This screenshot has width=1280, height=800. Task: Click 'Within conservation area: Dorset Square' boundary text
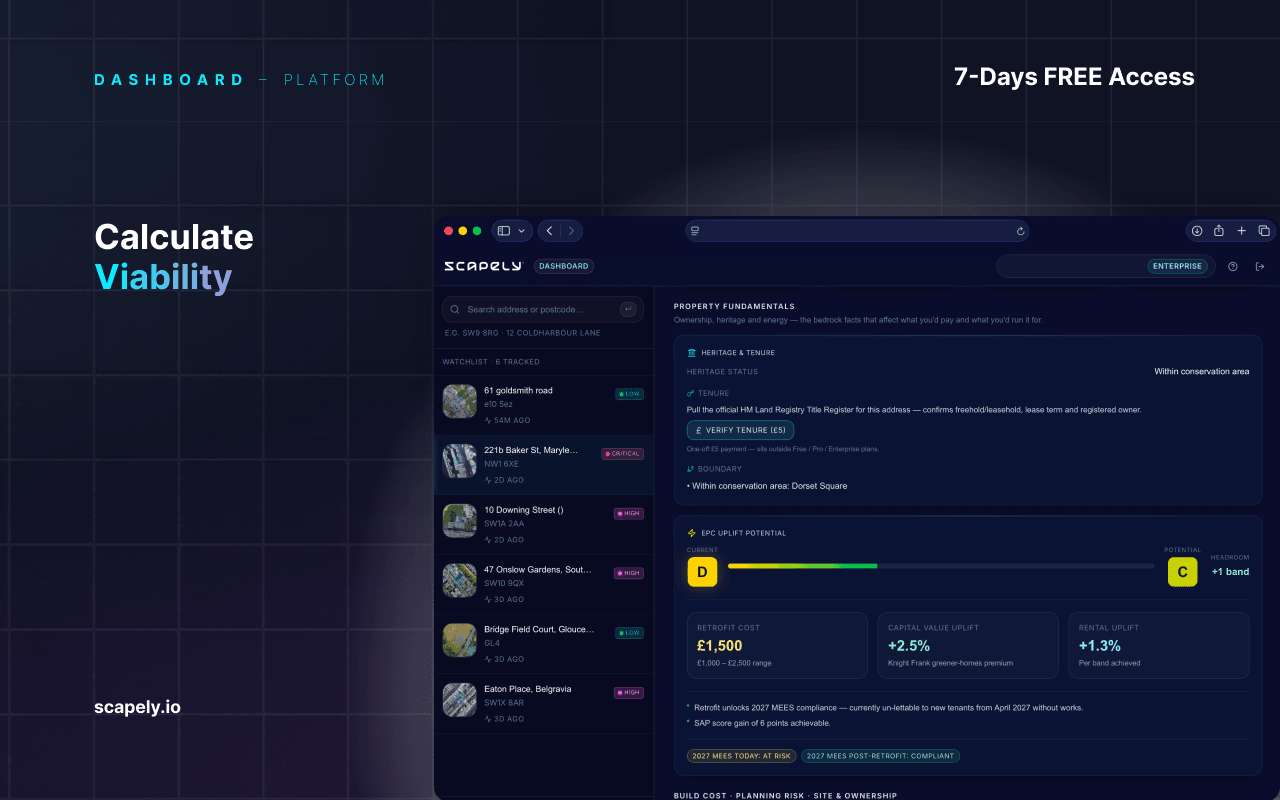[x=767, y=486]
